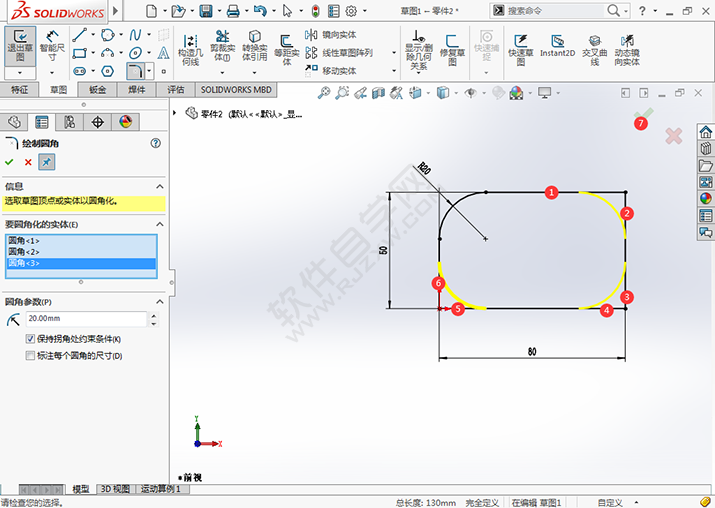Image resolution: width=715 pixels, height=508 pixels.
Task: Collapse the 信息 section
Action: pyautogui.click(x=158, y=186)
